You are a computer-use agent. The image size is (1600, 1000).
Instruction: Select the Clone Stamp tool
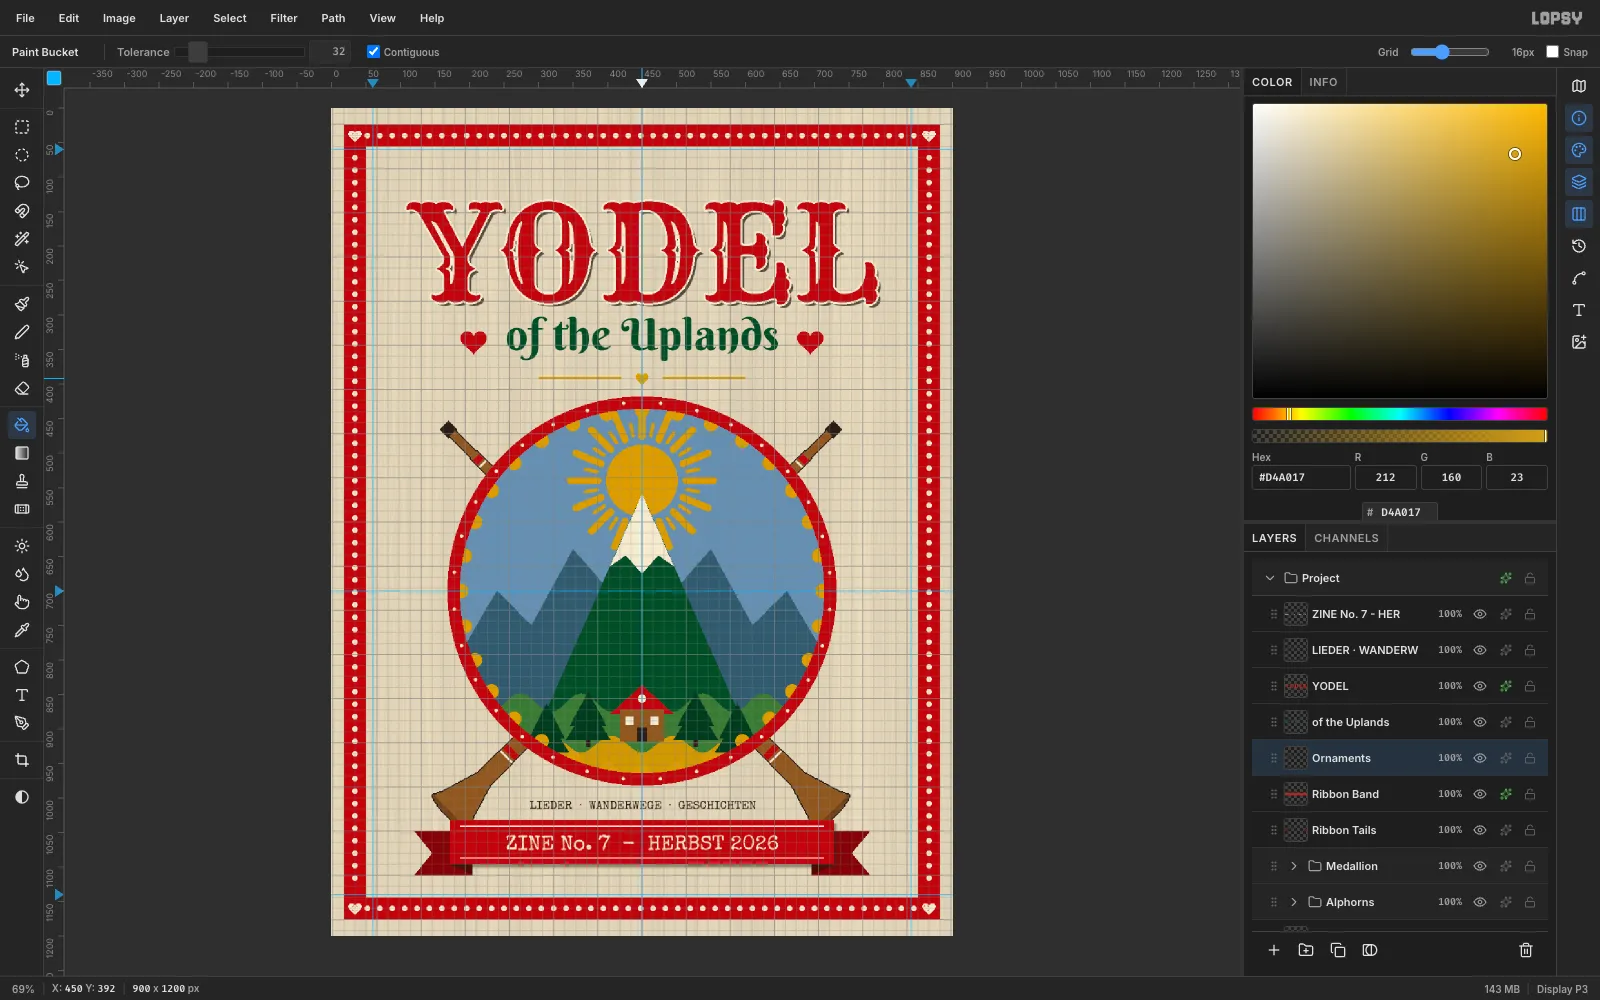click(22, 481)
